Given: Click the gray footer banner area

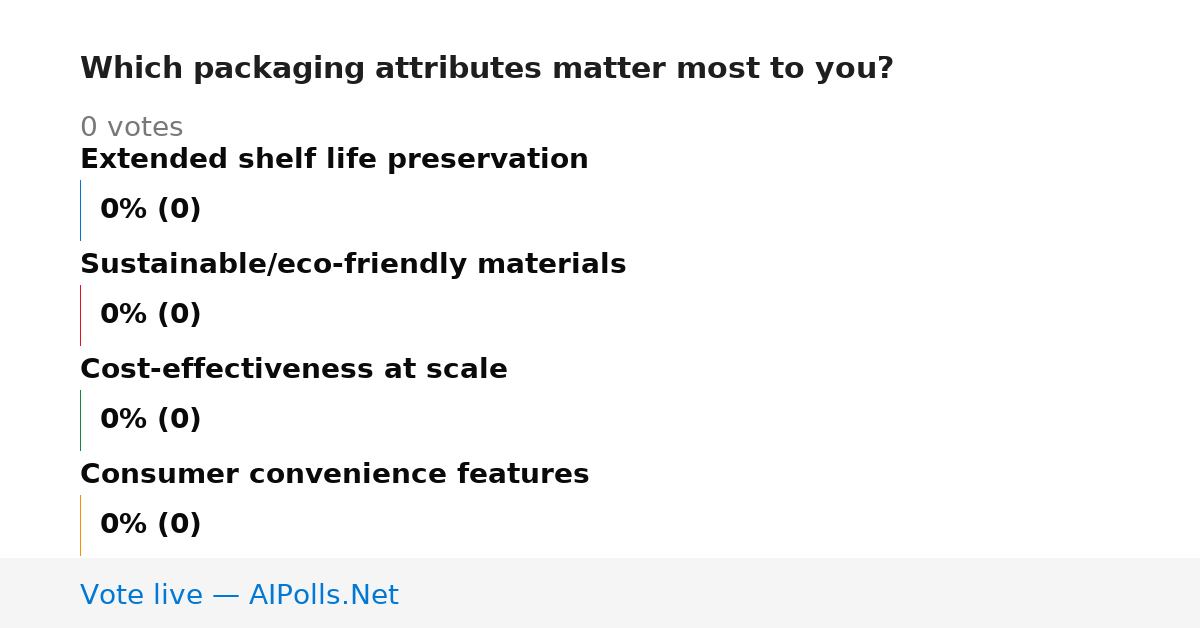Looking at the screenshot, I should (x=600, y=593).
